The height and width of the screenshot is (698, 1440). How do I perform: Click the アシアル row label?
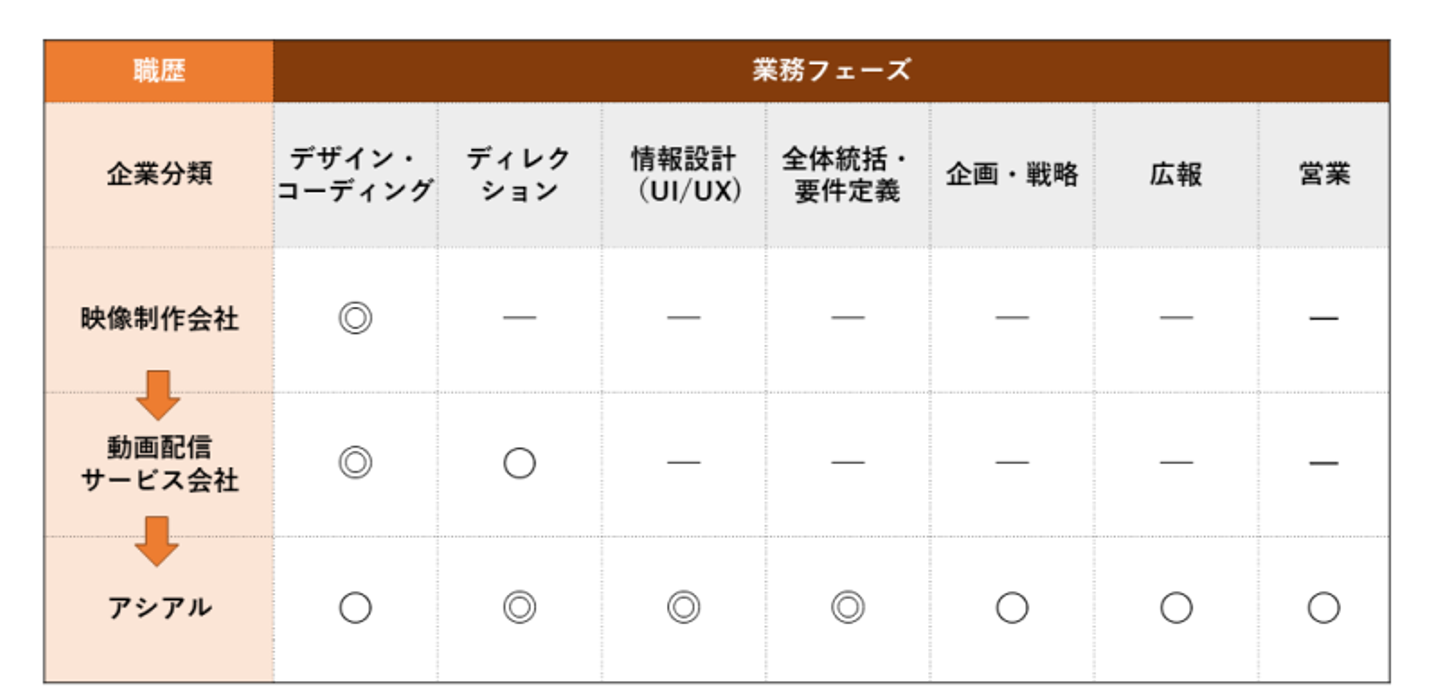click(159, 607)
